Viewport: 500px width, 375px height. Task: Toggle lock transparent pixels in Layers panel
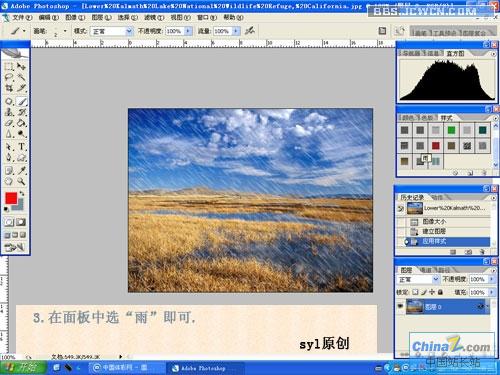415,292
